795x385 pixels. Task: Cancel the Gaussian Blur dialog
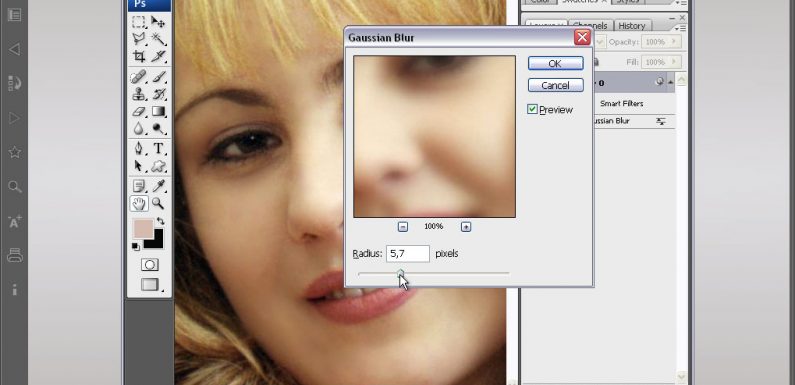pyautogui.click(x=555, y=85)
